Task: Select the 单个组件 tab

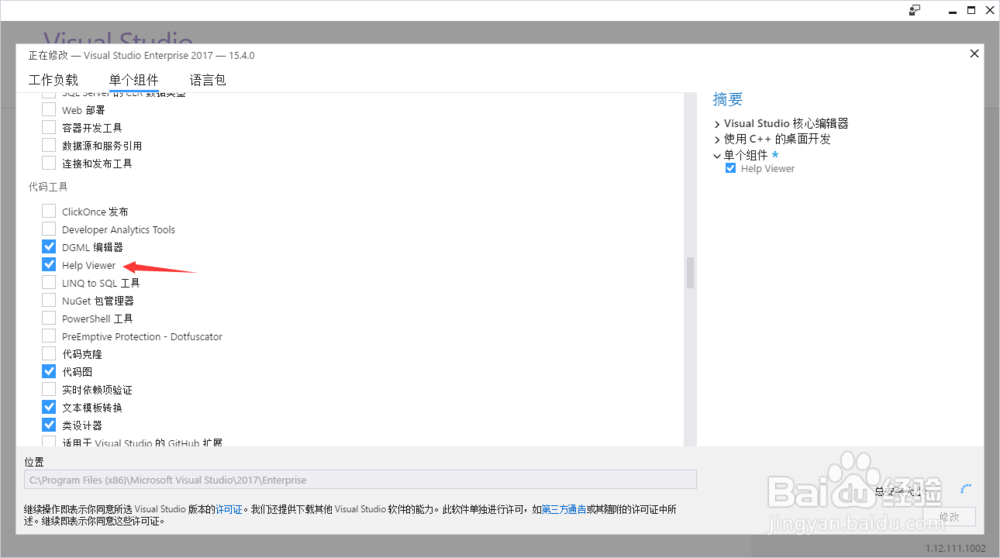Action: [x=133, y=80]
